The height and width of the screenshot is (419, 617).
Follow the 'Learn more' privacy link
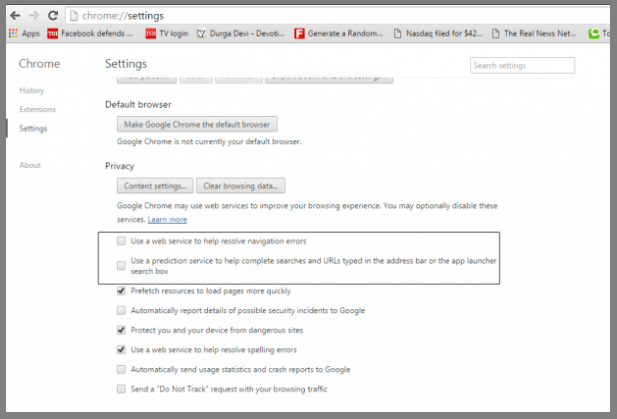(x=167, y=219)
